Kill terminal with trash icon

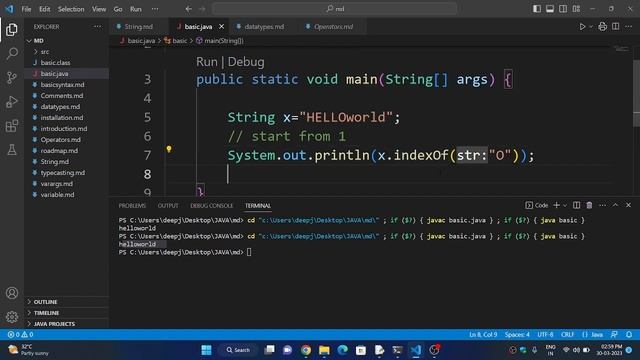click(x=589, y=205)
